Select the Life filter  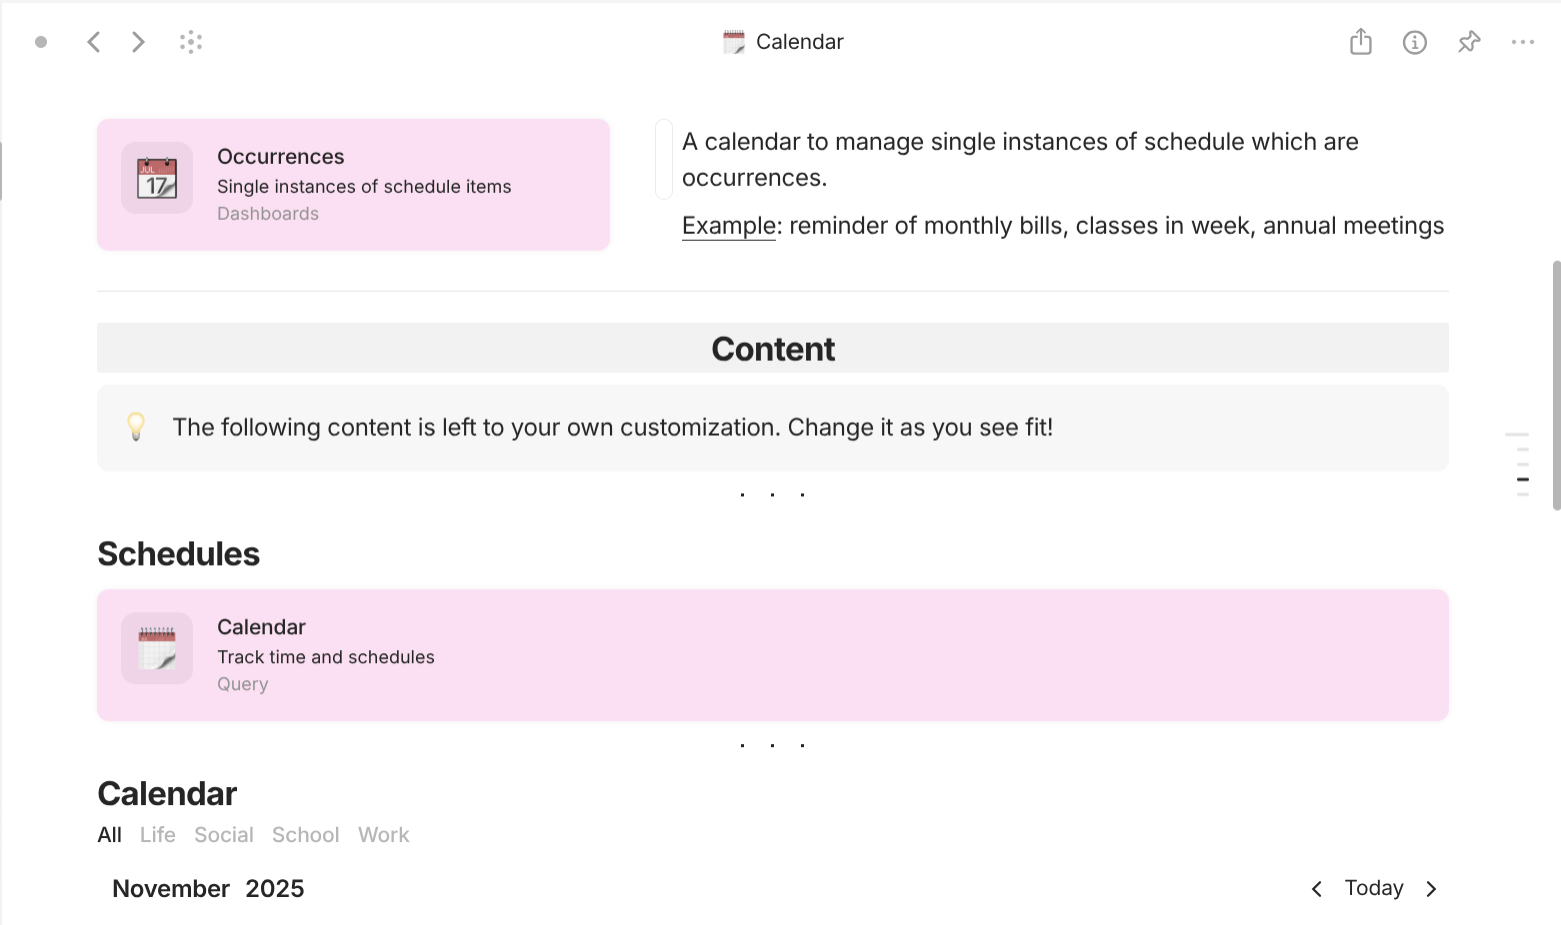[157, 834]
